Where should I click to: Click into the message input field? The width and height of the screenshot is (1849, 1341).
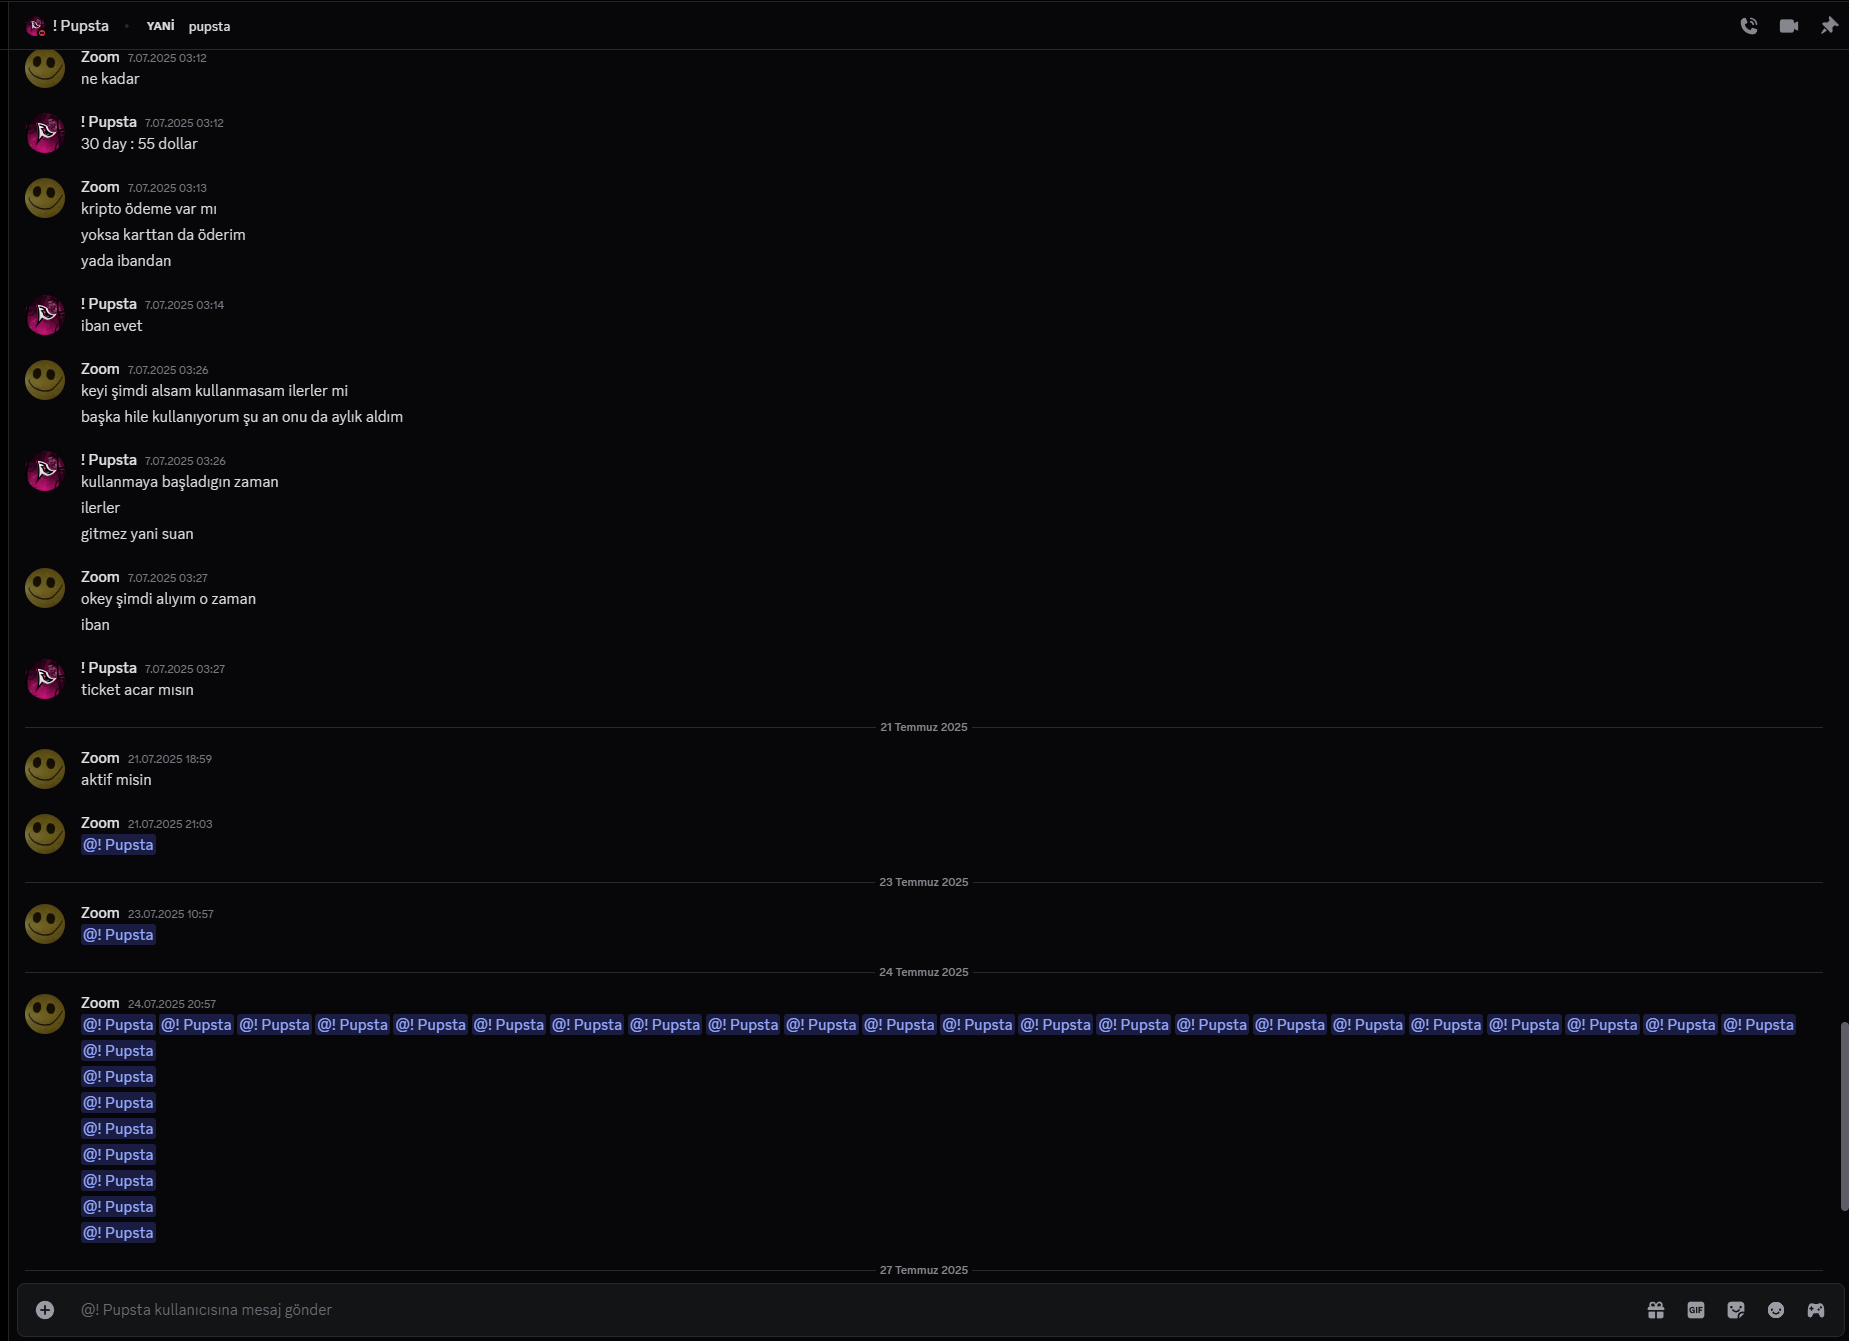pyautogui.click(x=850, y=1310)
